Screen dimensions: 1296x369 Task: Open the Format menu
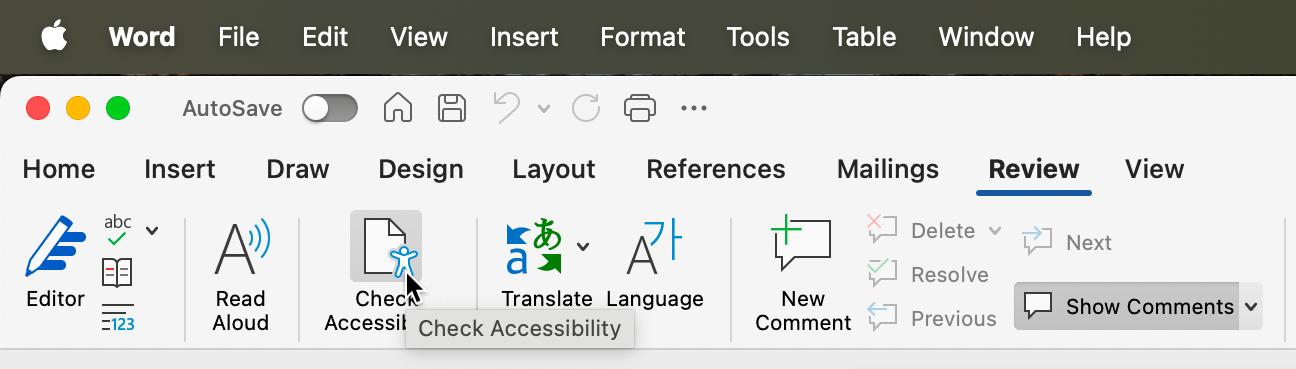(643, 37)
